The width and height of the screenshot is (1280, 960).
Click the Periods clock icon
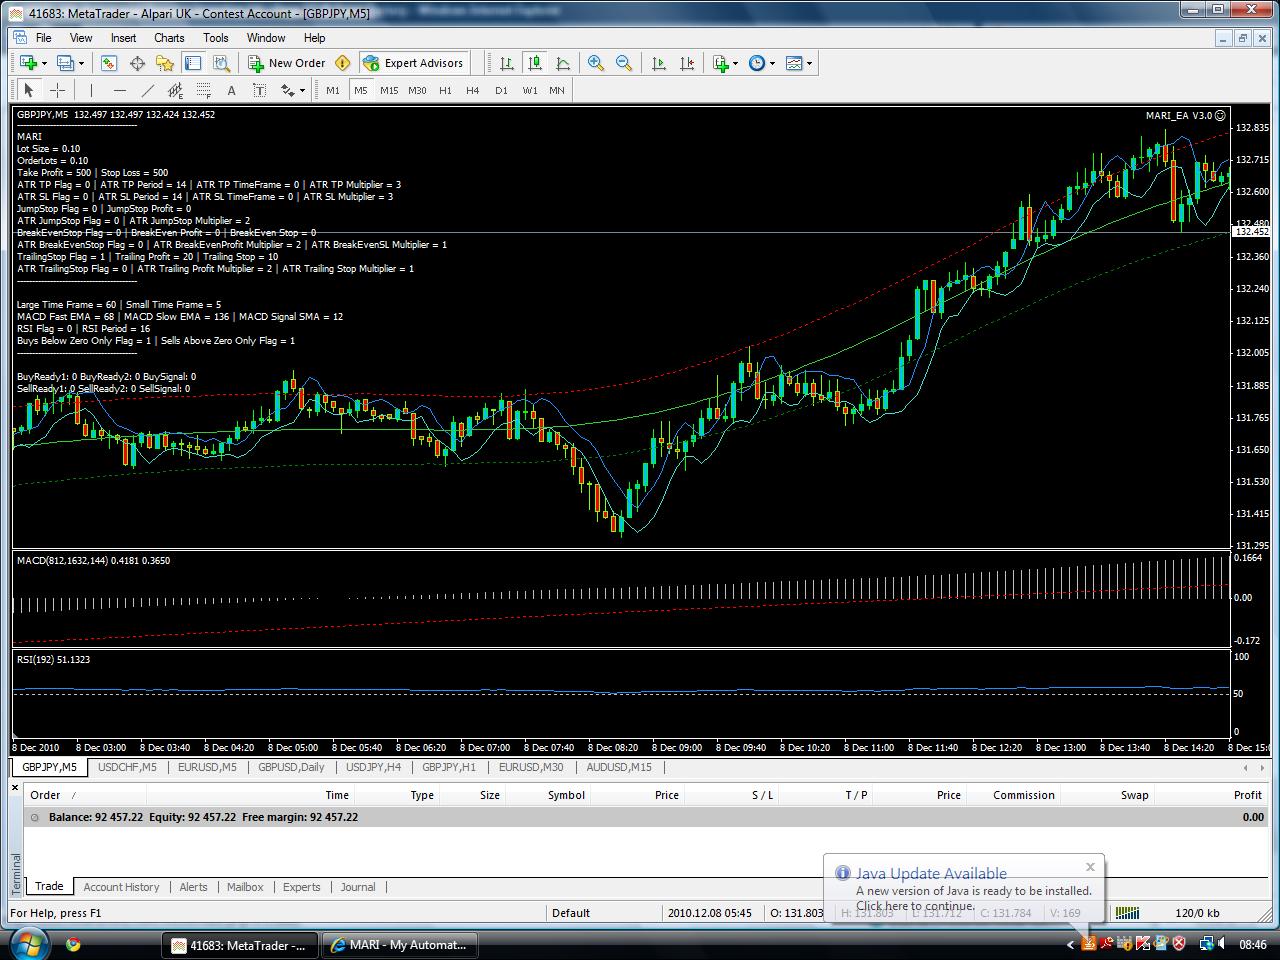[x=757, y=63]
